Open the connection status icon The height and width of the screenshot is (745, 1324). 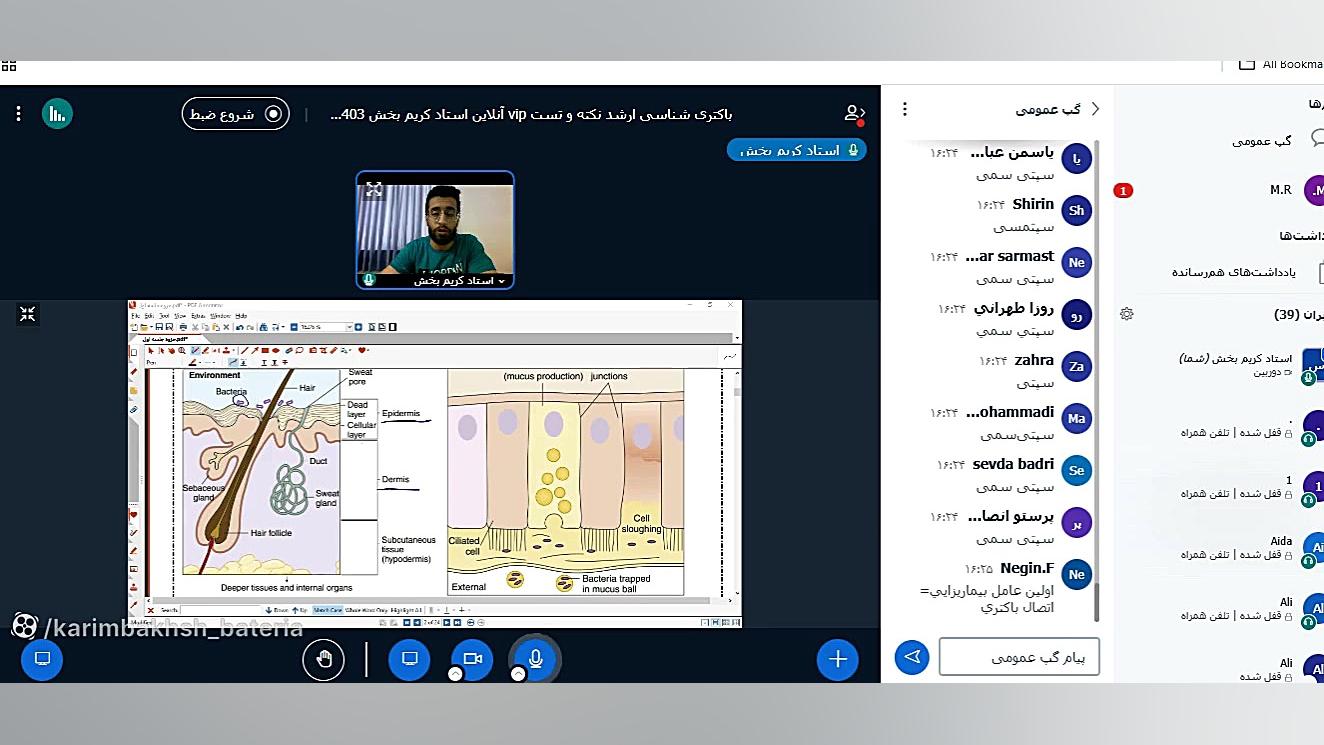[57, 114]
